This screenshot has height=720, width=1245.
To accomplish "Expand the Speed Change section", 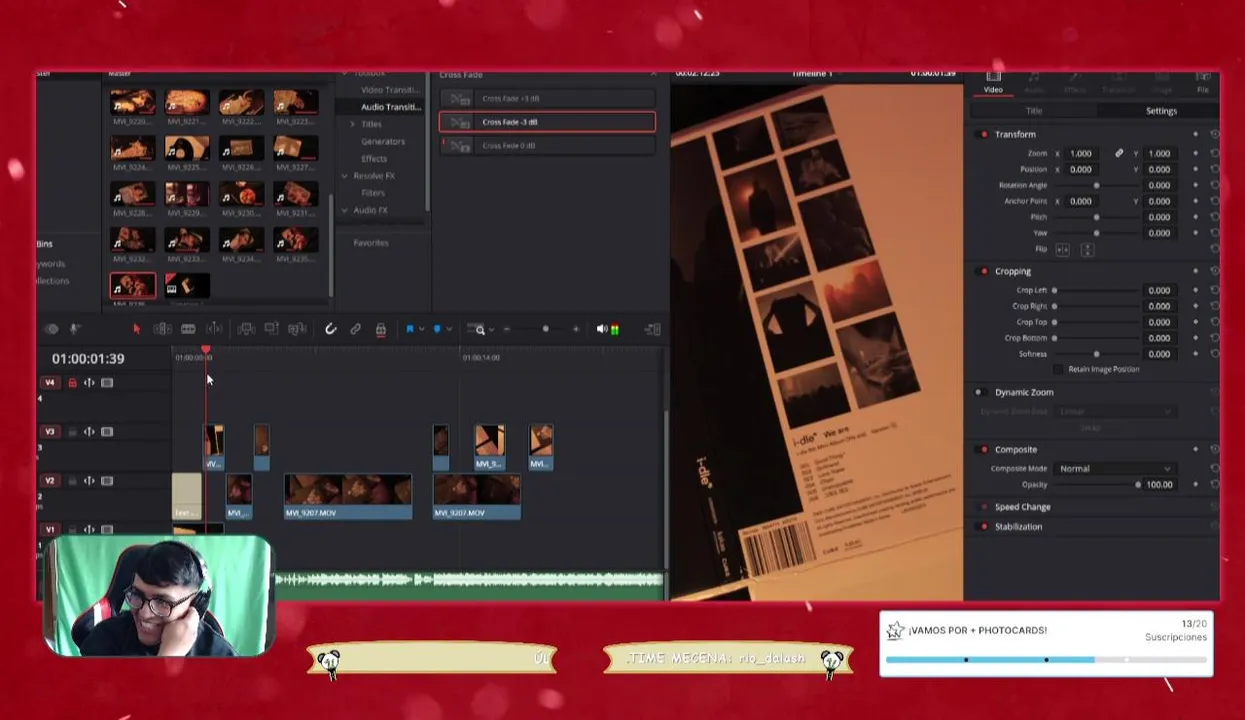I will [x=1022, y=507].
